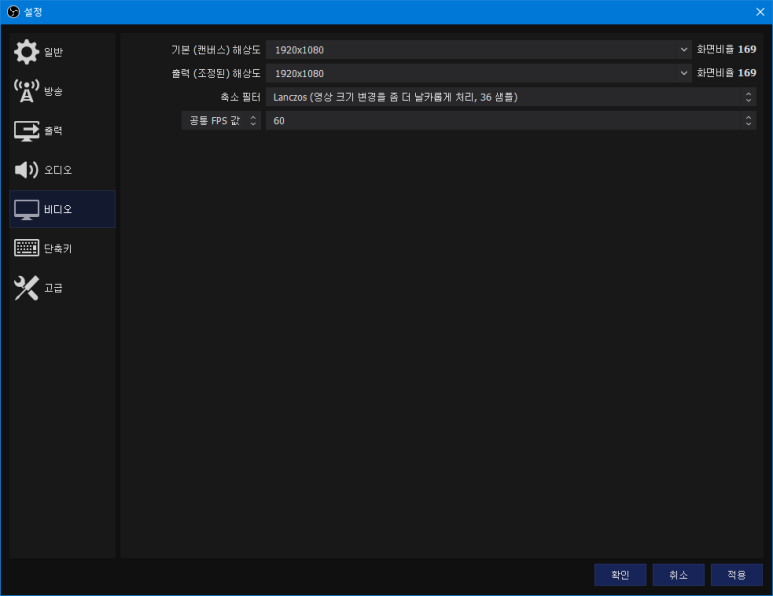The width and height of the screenshot is (773, 596).
Task: Click the 비디오 monitor icon
Action: [26, 210]
